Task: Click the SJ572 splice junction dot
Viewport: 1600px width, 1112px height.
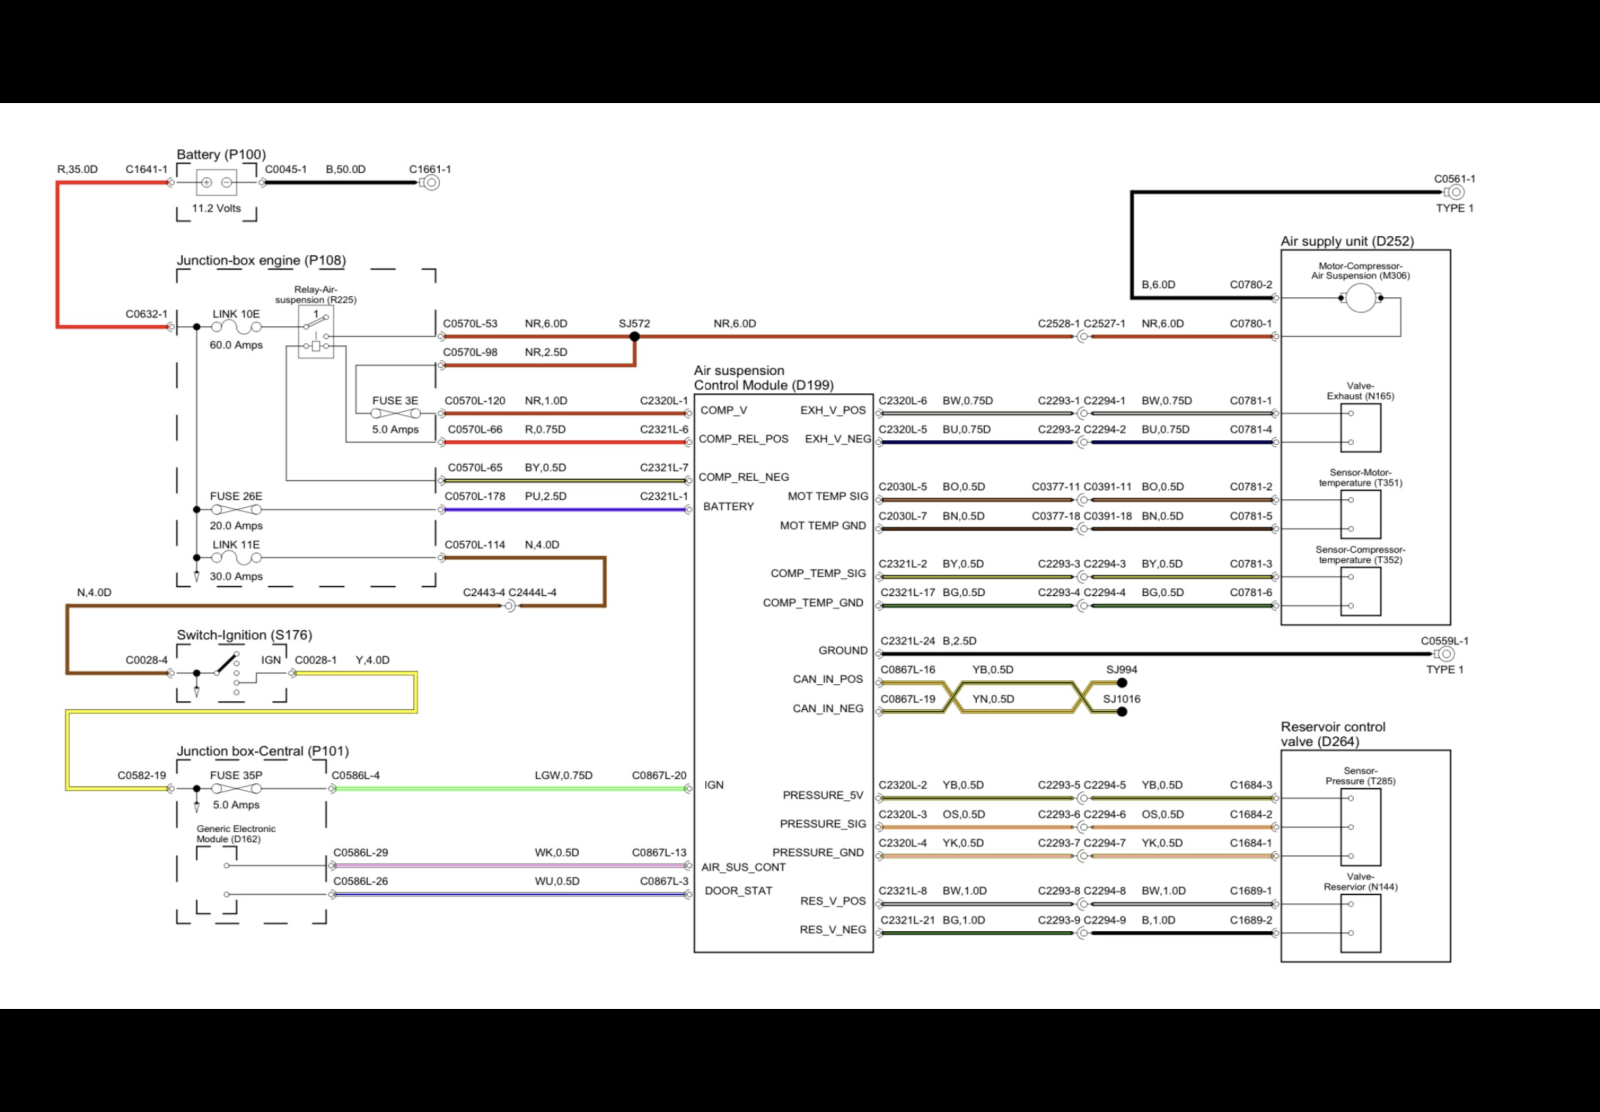Action: 634,337
